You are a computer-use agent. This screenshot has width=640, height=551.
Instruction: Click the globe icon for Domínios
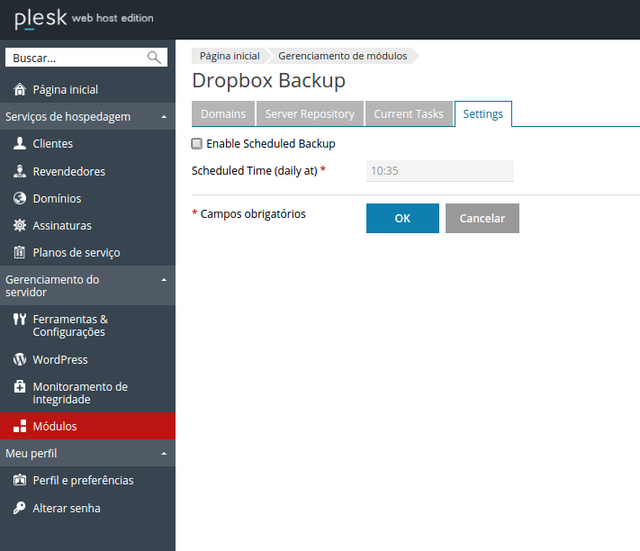pos(19,199)
